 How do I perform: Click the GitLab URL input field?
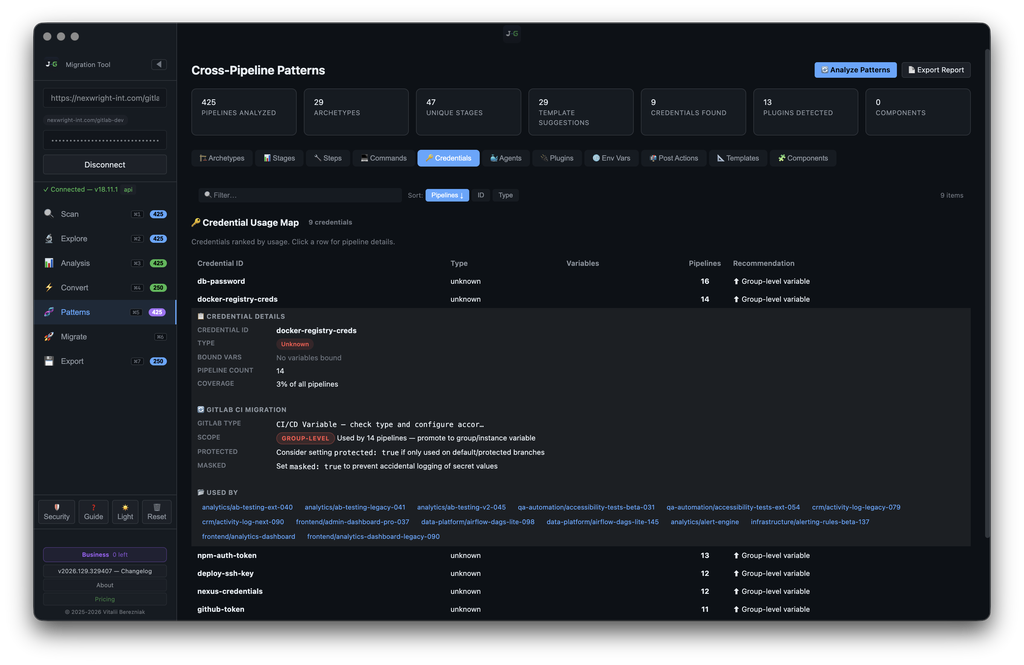[104, 98]
